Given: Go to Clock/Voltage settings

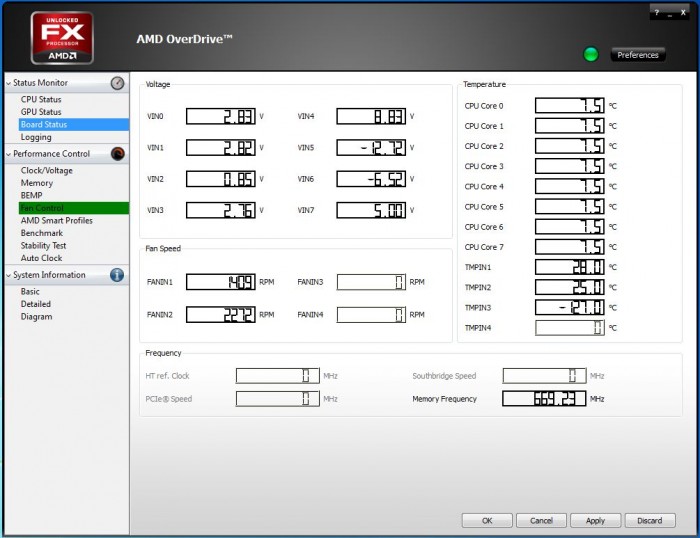Looking at the screenshot, I should (x=46, y=170).
